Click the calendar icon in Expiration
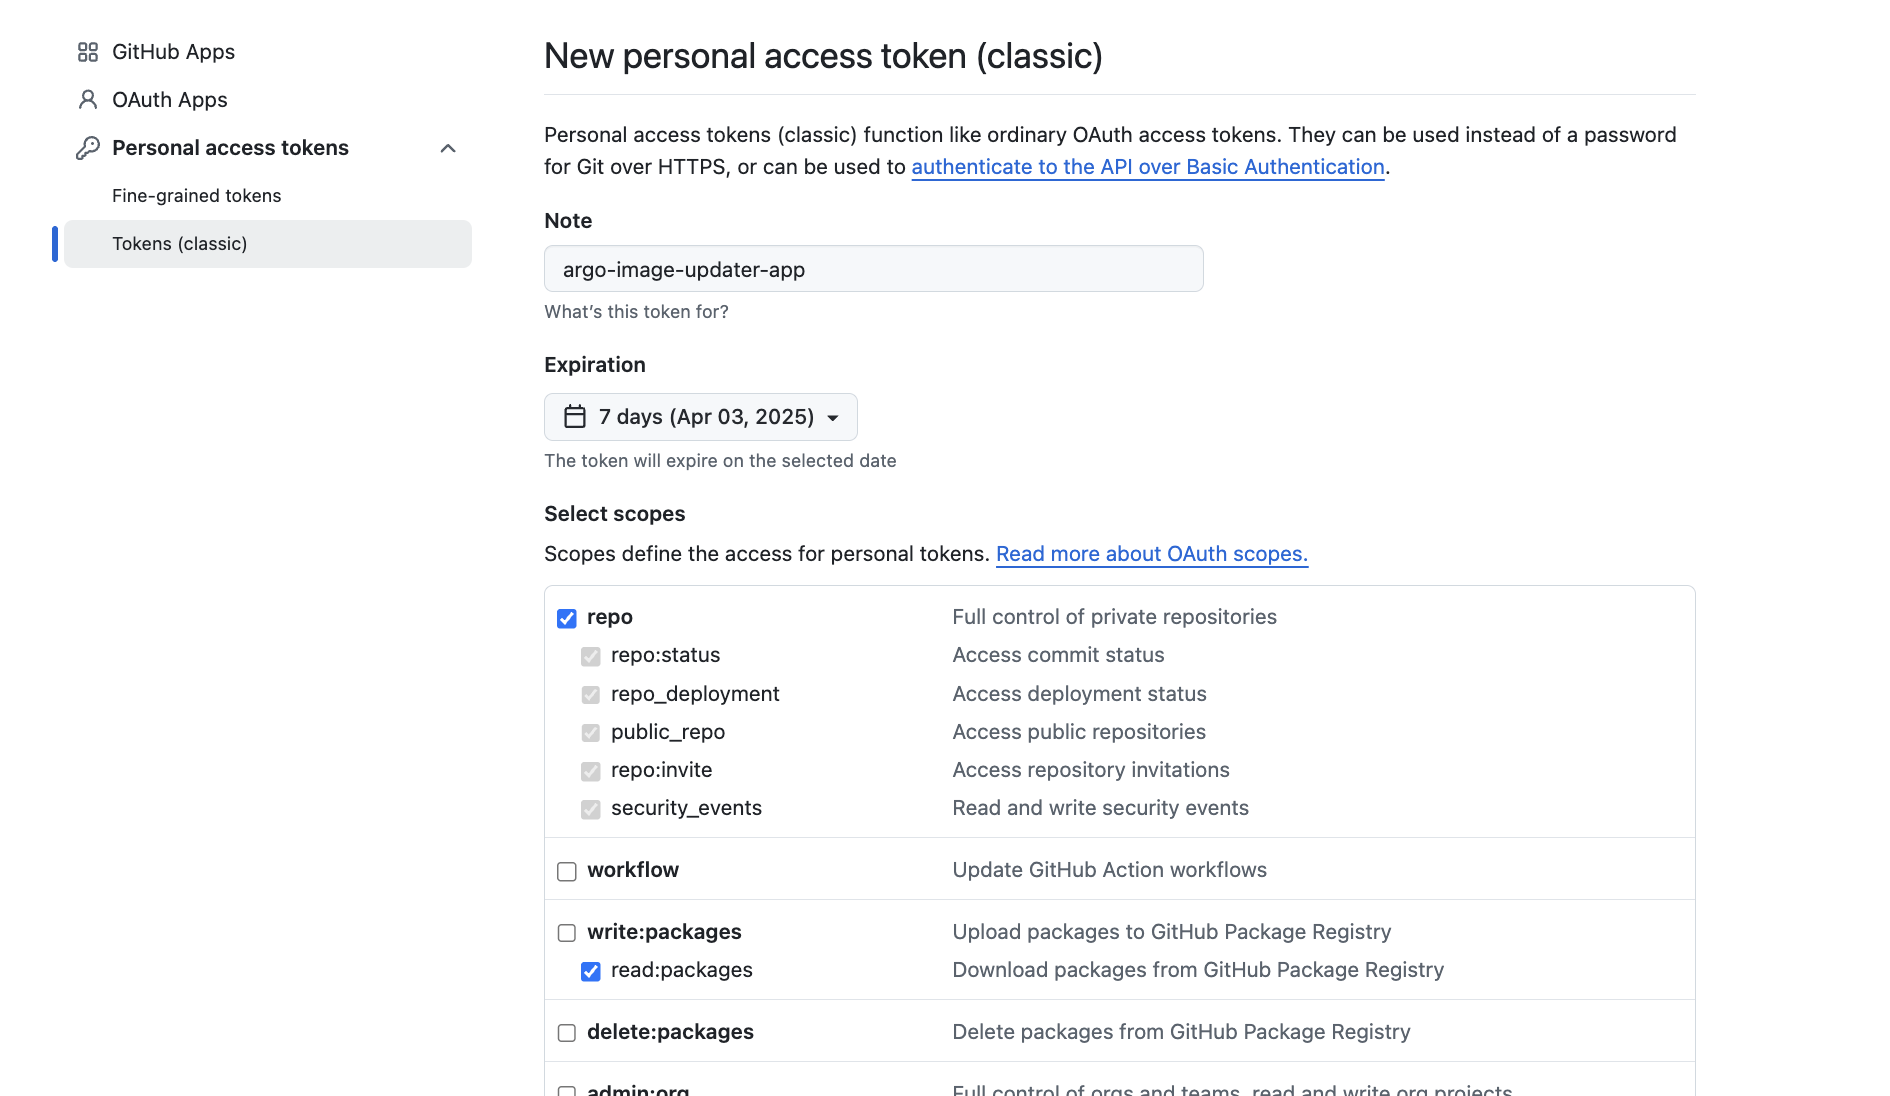1890x1096 pixels. click(x=575, y=417)
